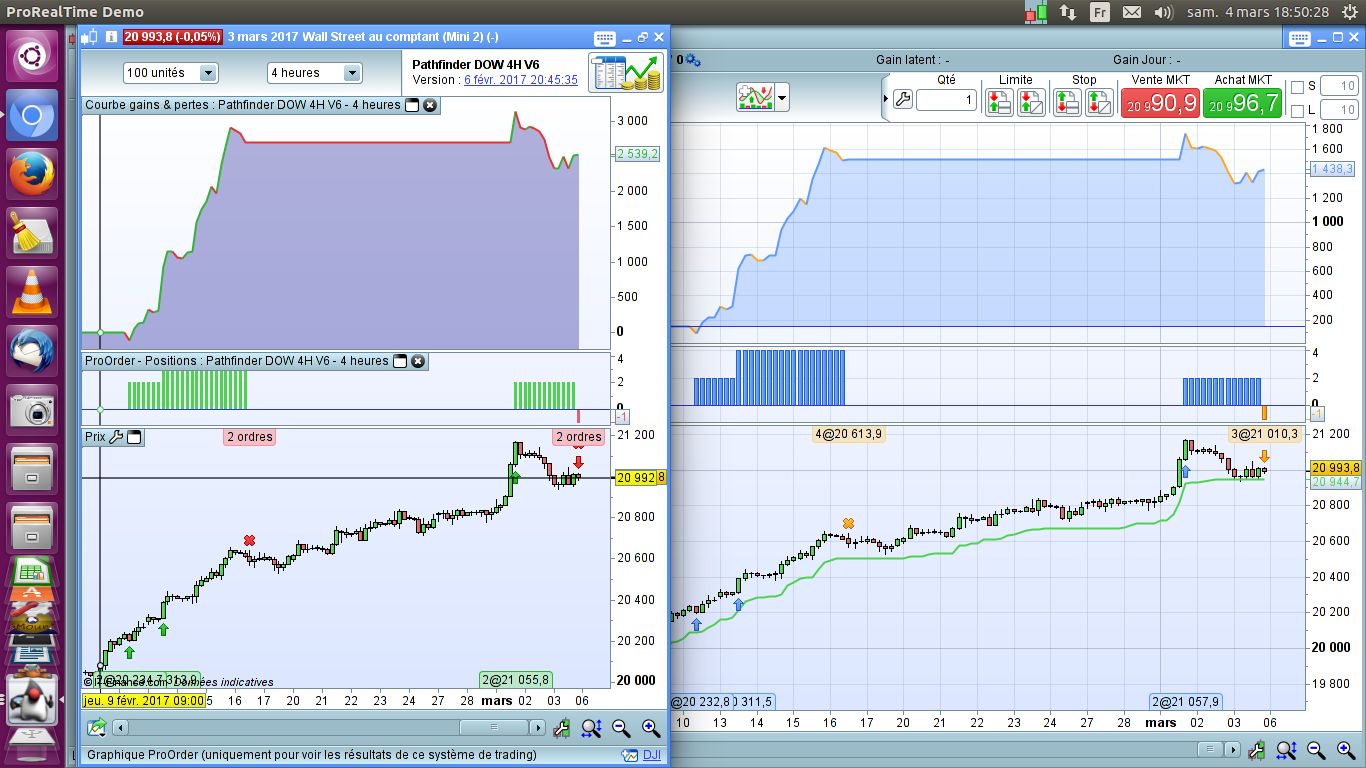Click the first Stop order icon
This screenshot has height=768, width=1366.
(x=1067, y=101)
